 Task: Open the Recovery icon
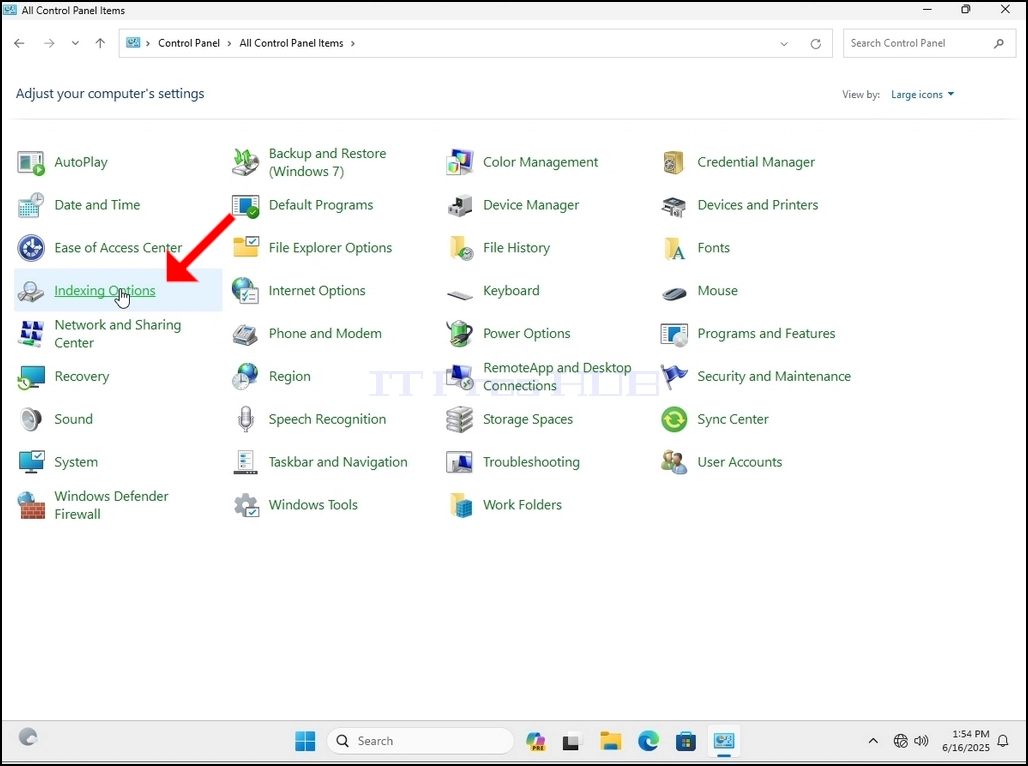30,376
